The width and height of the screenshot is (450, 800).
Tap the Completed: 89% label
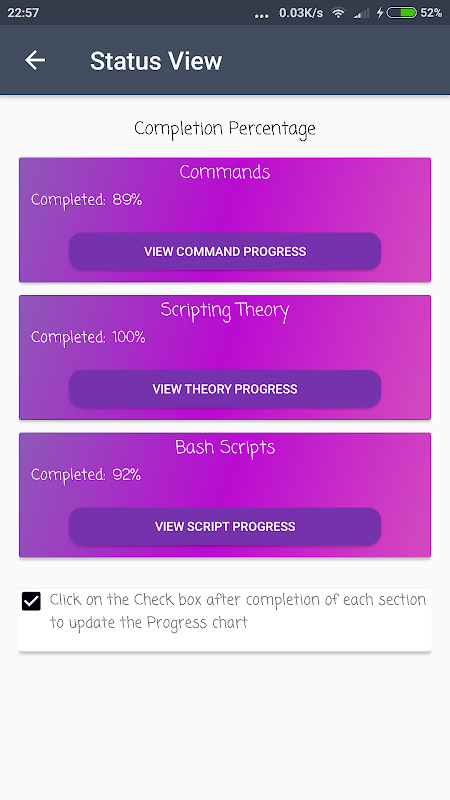pyautogui.click(x=86, y=200)
